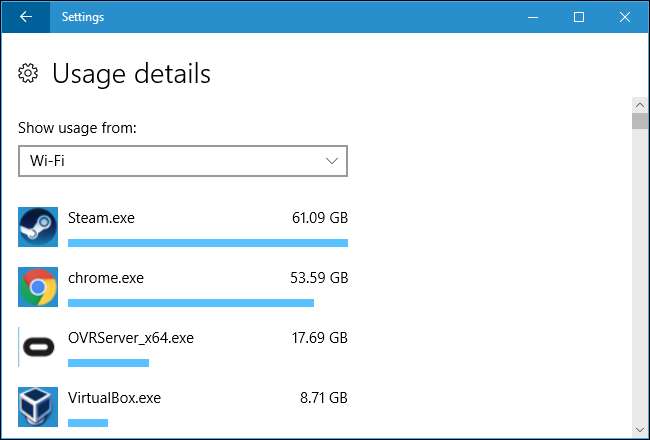Click the 61.09 GB usage value
Viewport: 650px width, 440px height.
pos(319,218)
